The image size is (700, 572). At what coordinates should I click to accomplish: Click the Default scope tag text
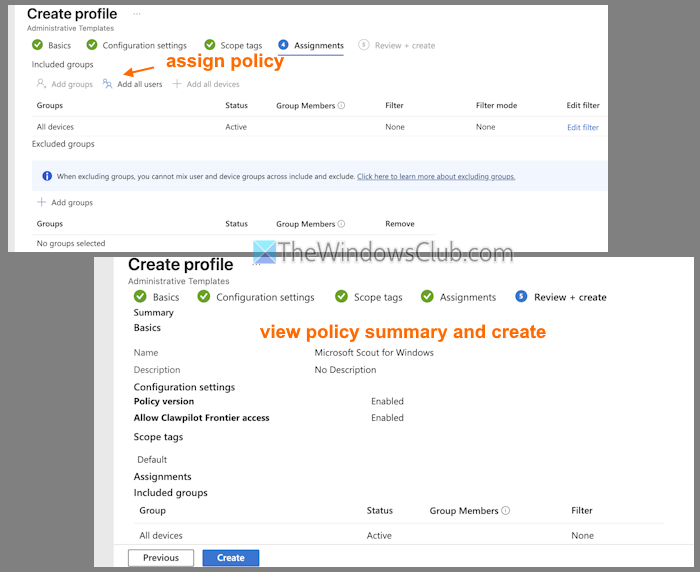pyautogui.click(x=152, y=459)
